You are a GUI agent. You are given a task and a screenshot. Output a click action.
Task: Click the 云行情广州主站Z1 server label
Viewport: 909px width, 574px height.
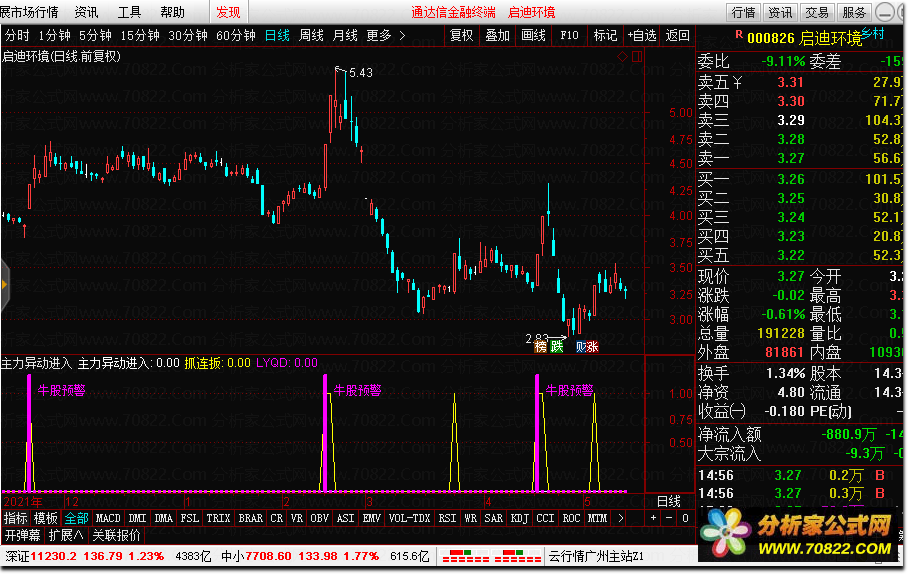click(597, 557)
